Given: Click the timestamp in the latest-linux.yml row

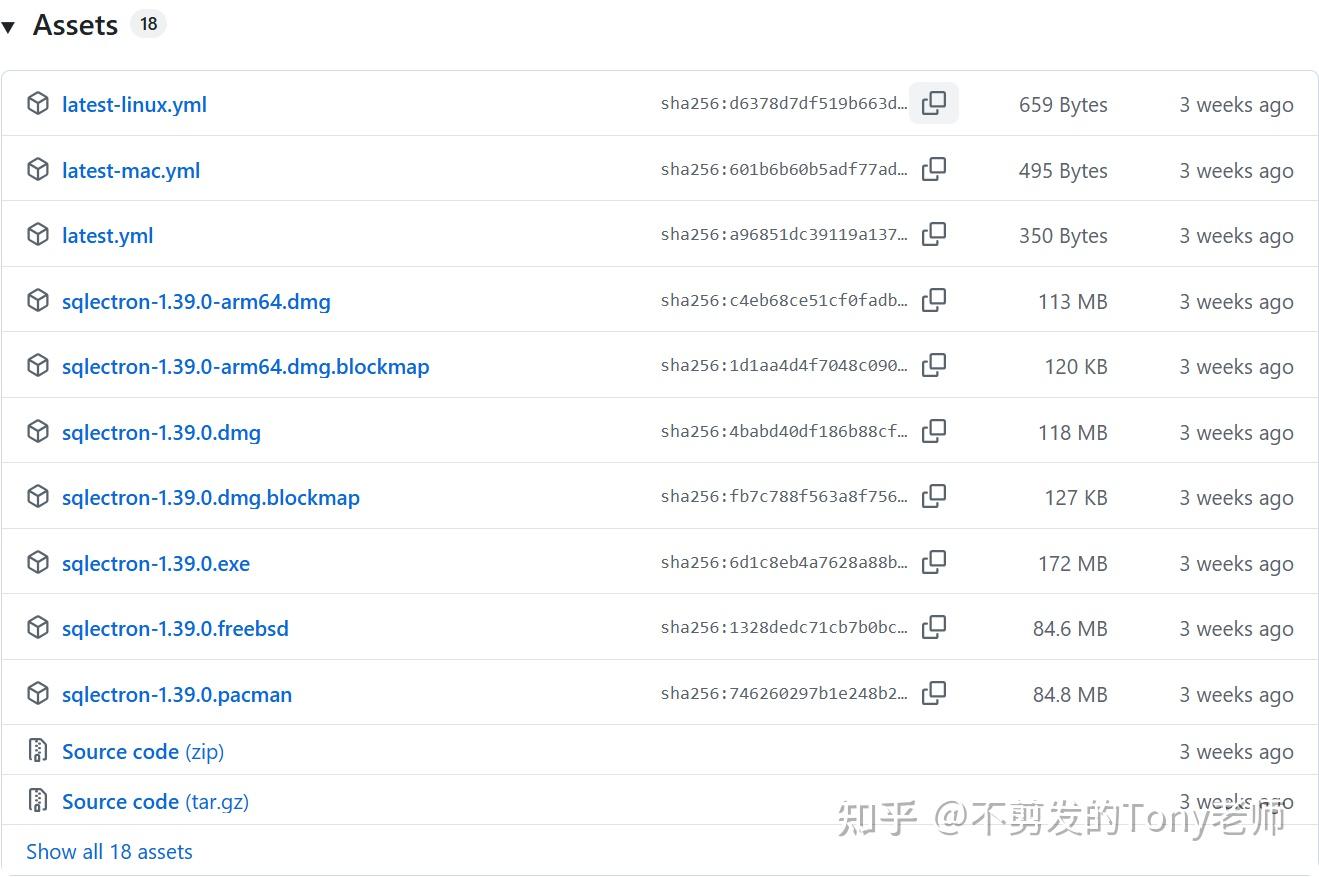Looking at the screenshot, I should point(1236,105).
